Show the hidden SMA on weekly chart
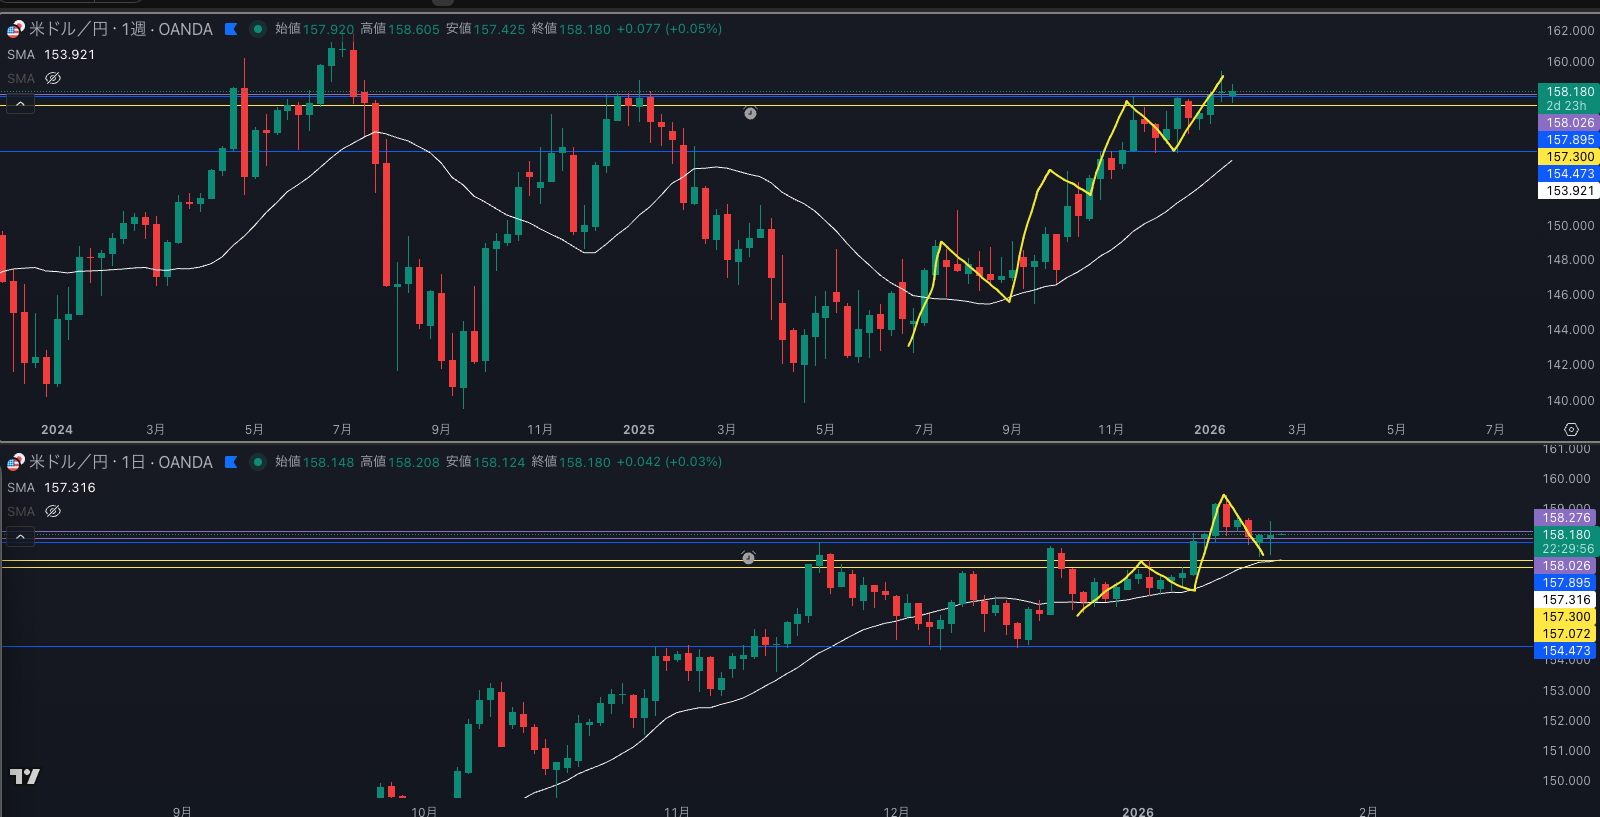 [x=53, y=78]
